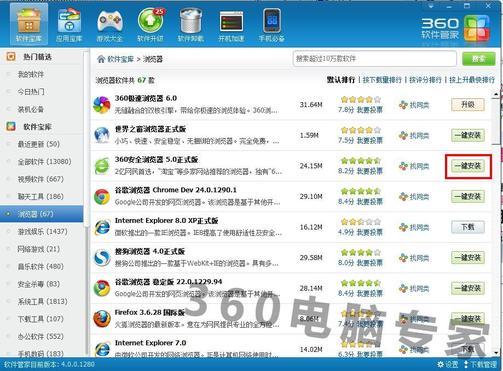503x371 pixels.
Task: Click 一键安装 for 世界之窗浏览器
Action: coord(468,135)
